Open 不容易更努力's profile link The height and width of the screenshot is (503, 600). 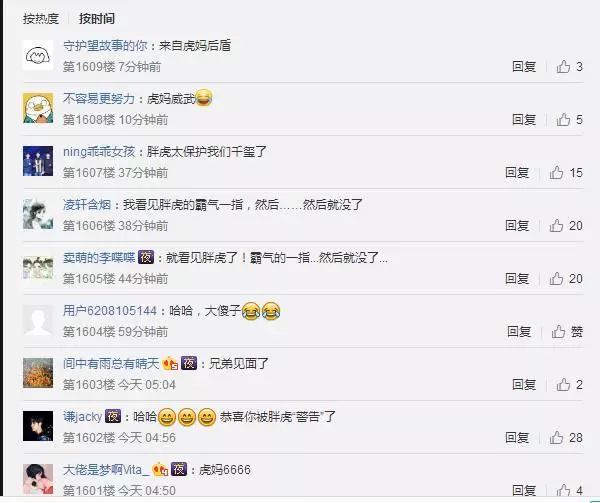(x=99, y=99)
